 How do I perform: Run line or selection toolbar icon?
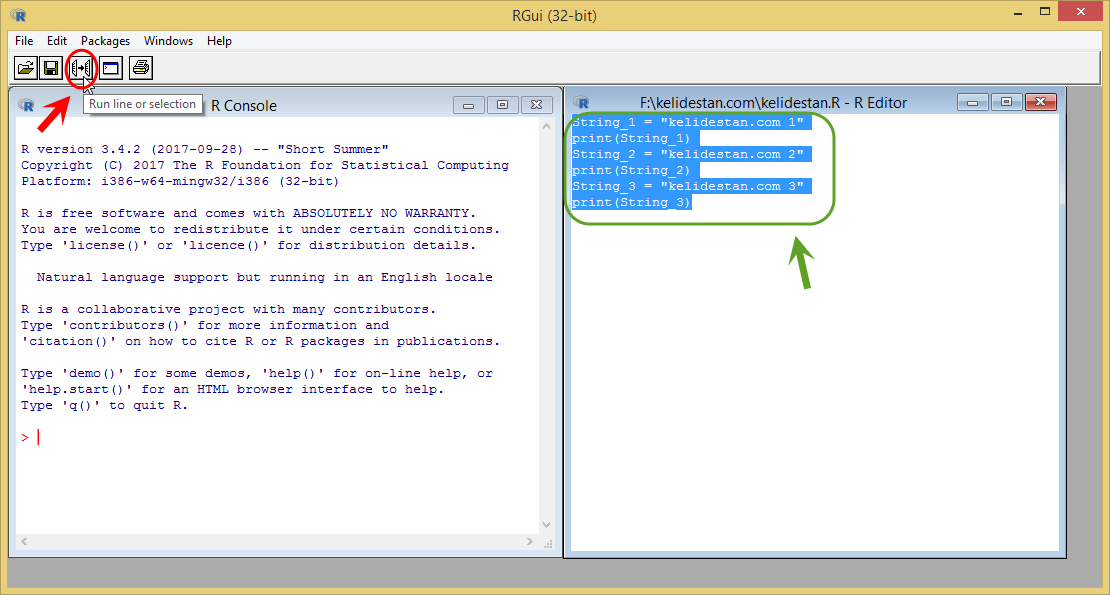tap(81, 68)
